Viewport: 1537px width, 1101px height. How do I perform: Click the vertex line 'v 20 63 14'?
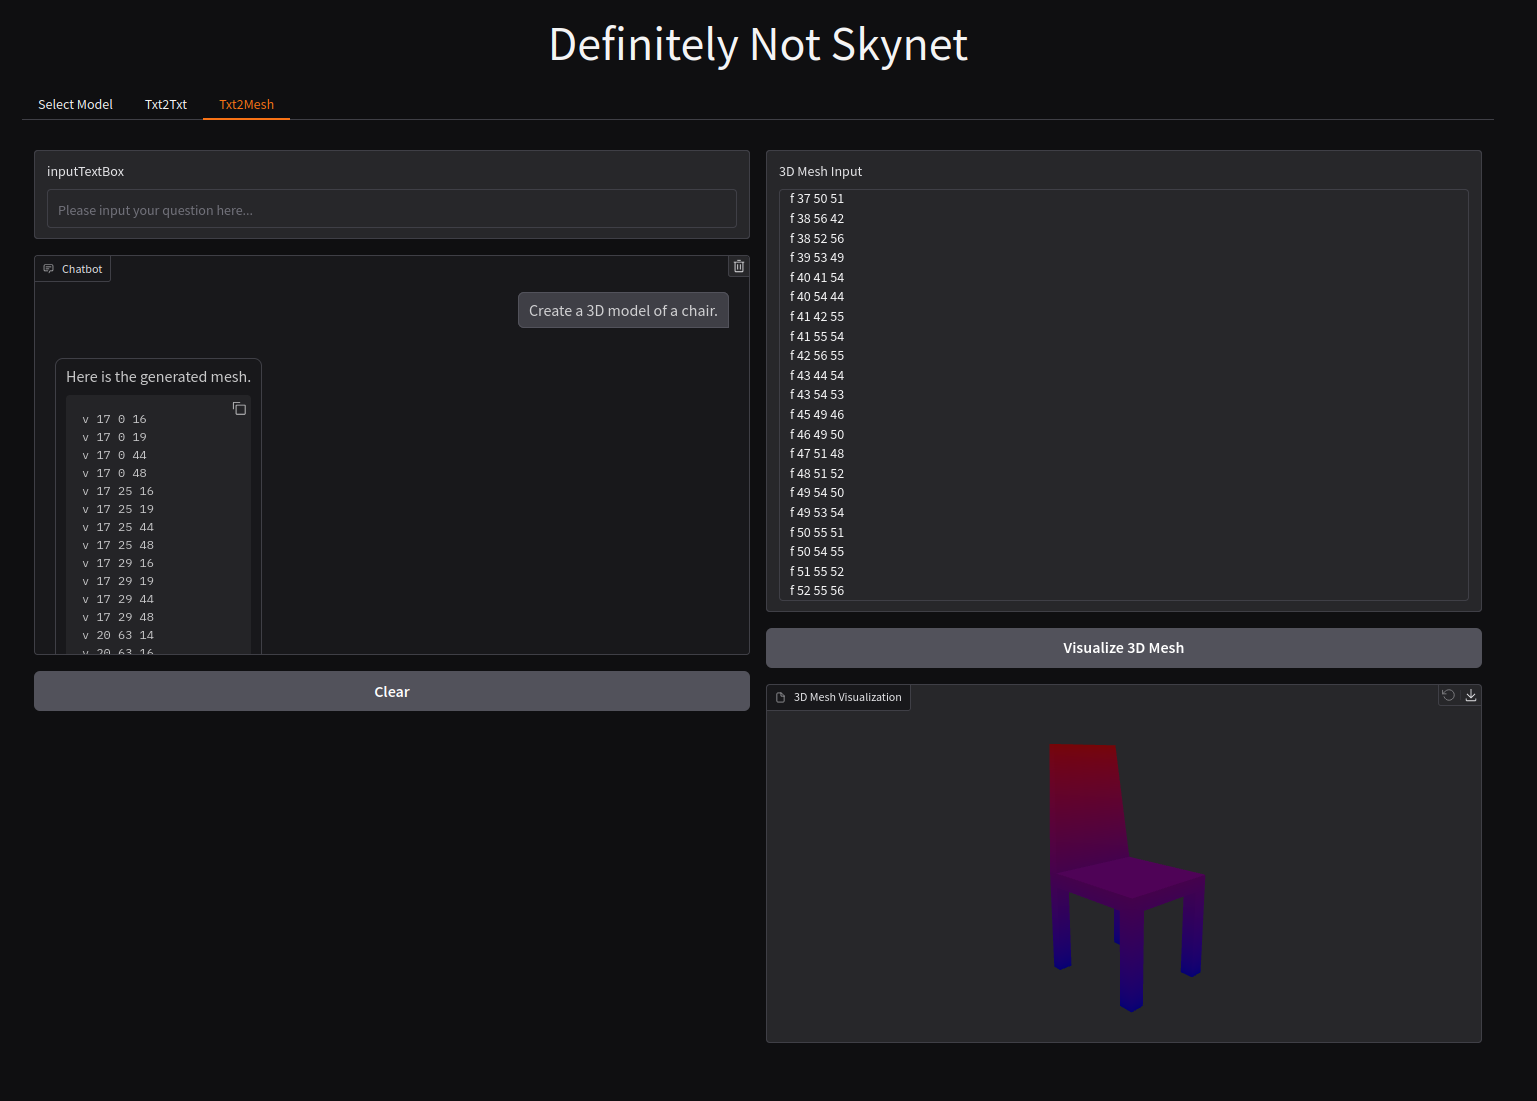[118, 635]
